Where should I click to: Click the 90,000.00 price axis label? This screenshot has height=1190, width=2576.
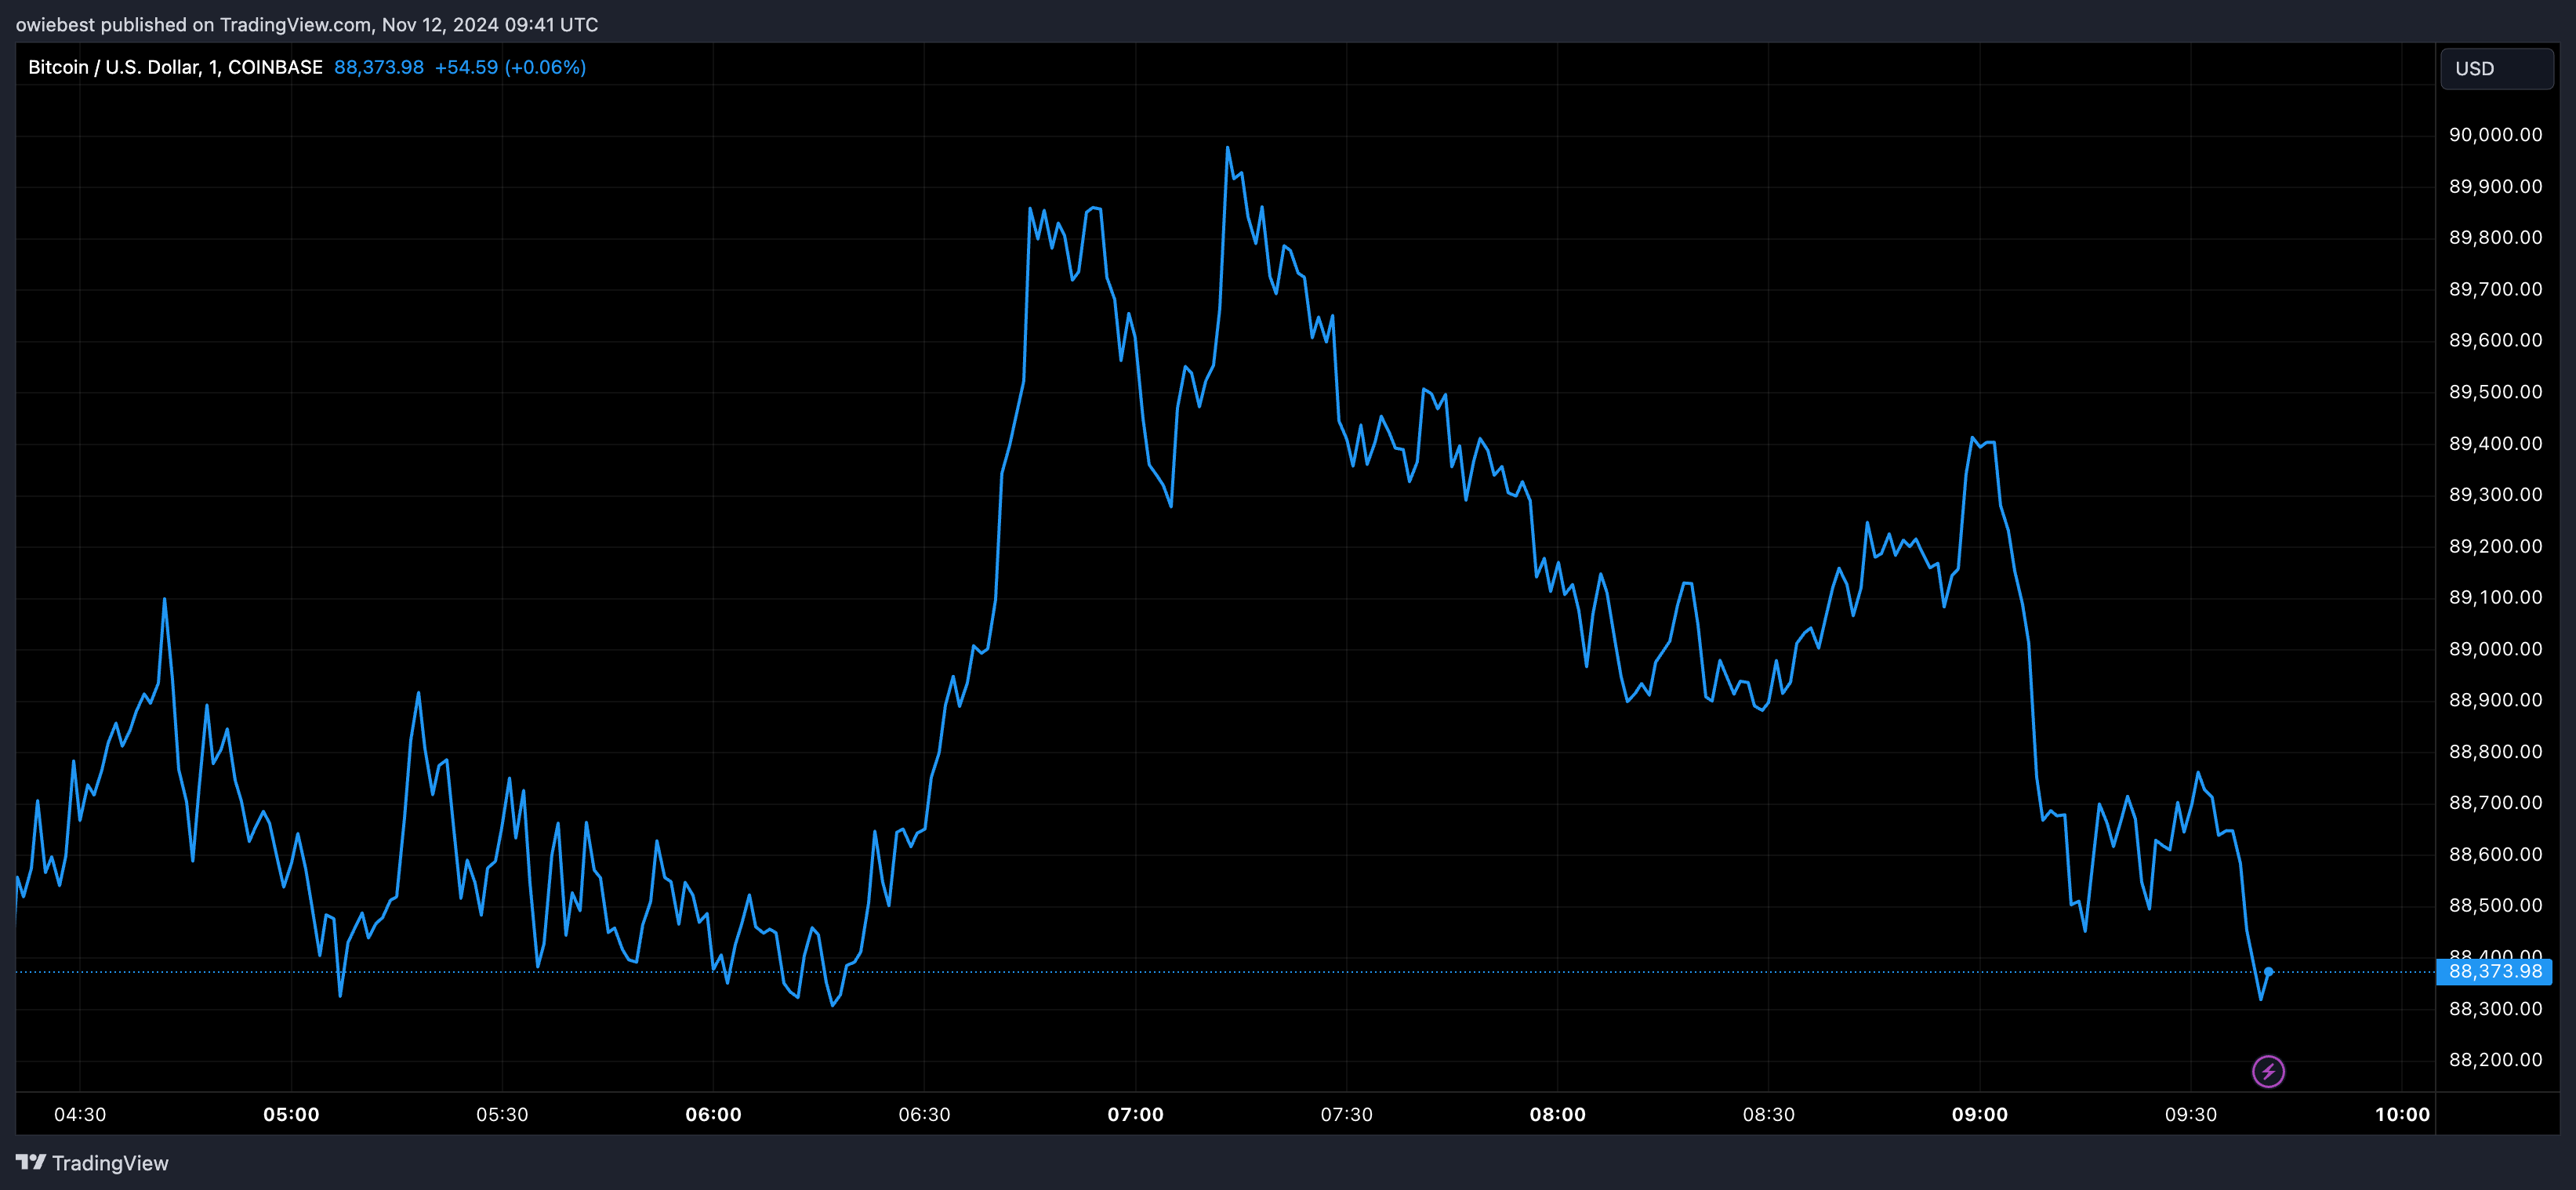point(2495,135)
